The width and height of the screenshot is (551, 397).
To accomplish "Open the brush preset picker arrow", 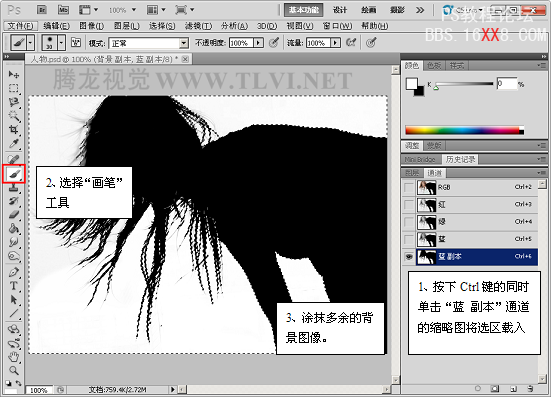I will pyautogui.click(x=61, y=43).
